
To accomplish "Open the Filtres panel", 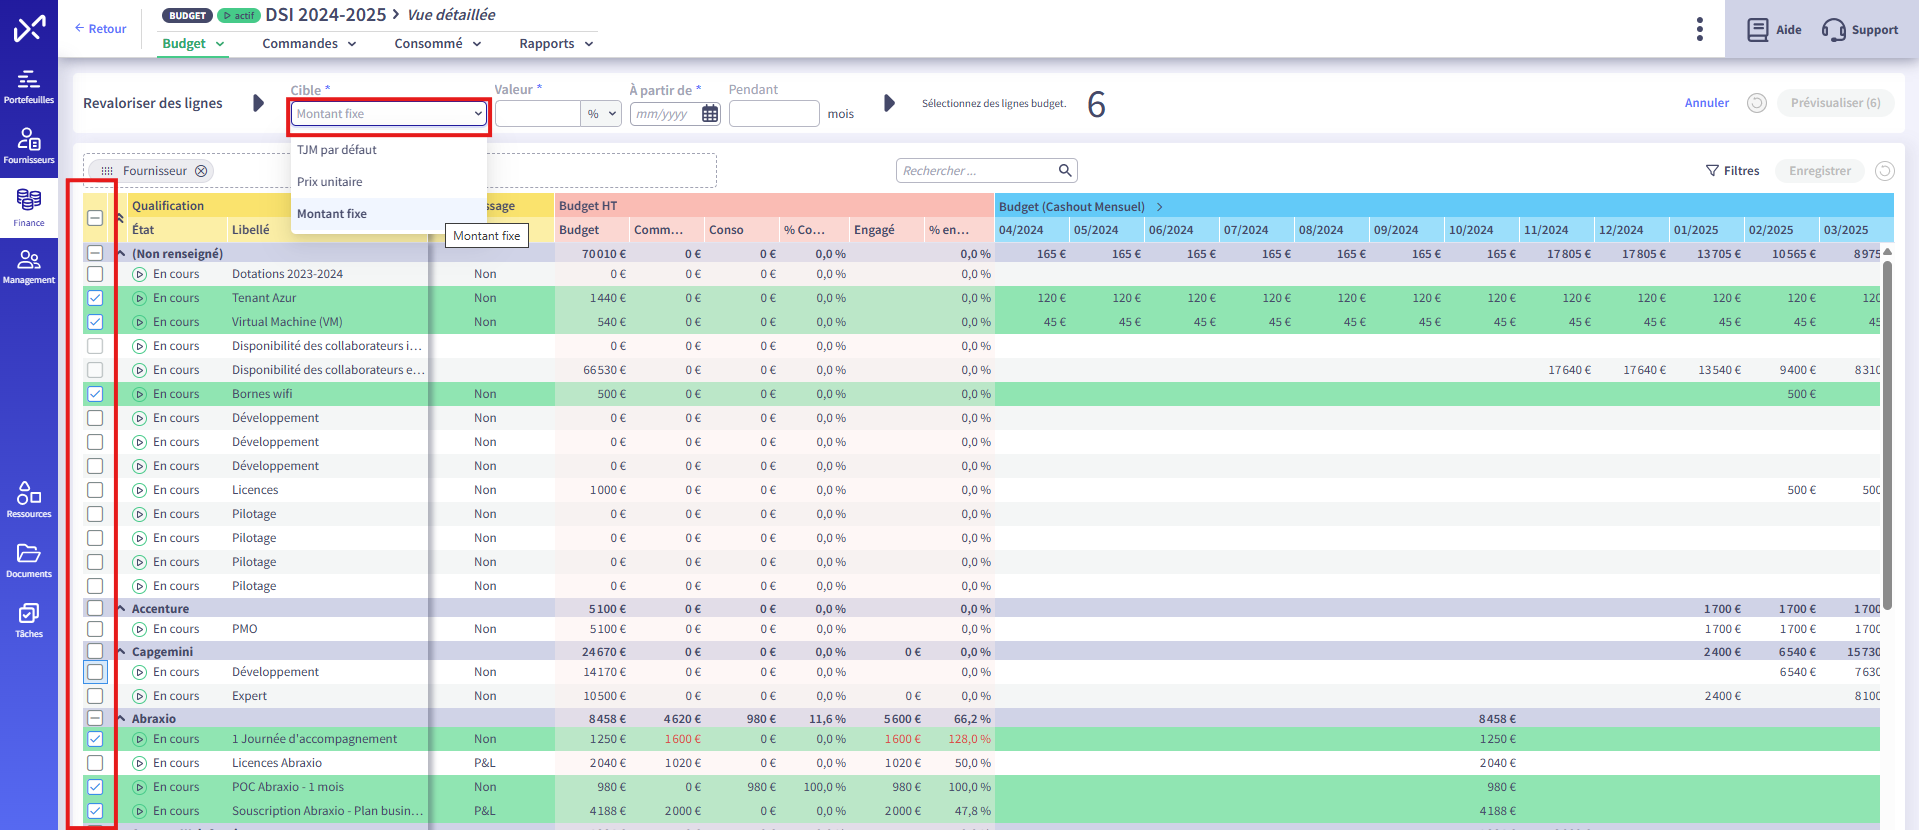I will pyautogui.click(x=1732, y=171).
